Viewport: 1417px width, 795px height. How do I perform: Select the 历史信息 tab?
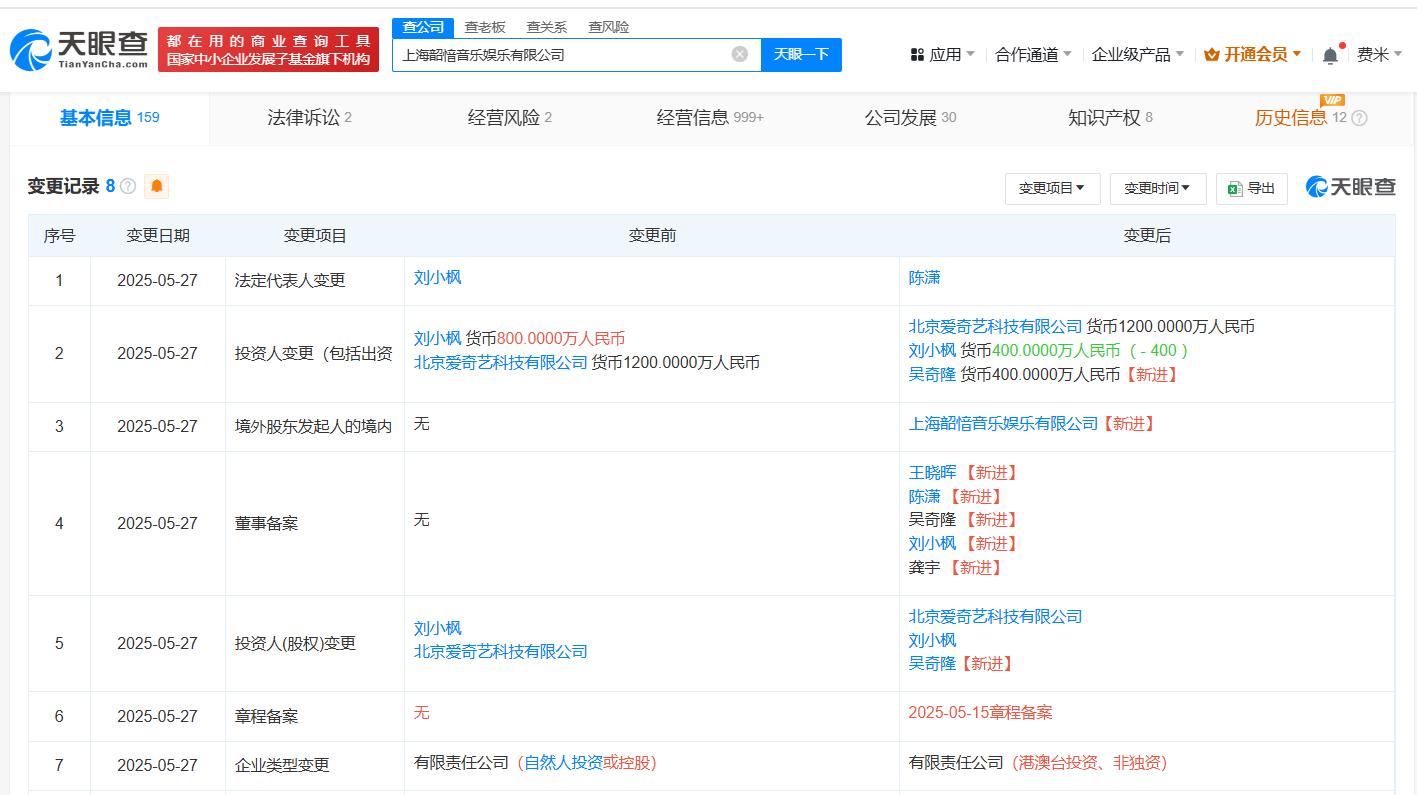tap(1291, 118)
